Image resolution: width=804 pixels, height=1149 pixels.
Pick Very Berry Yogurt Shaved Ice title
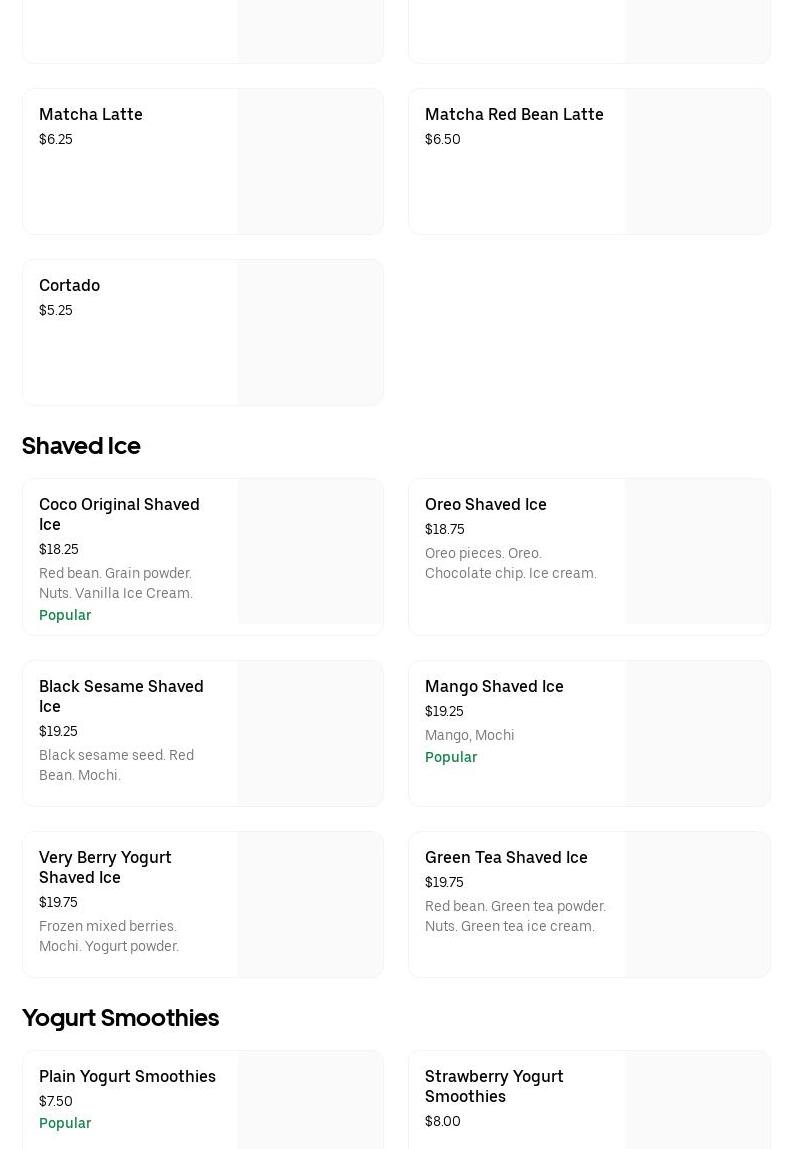click(x=105, y=867)
